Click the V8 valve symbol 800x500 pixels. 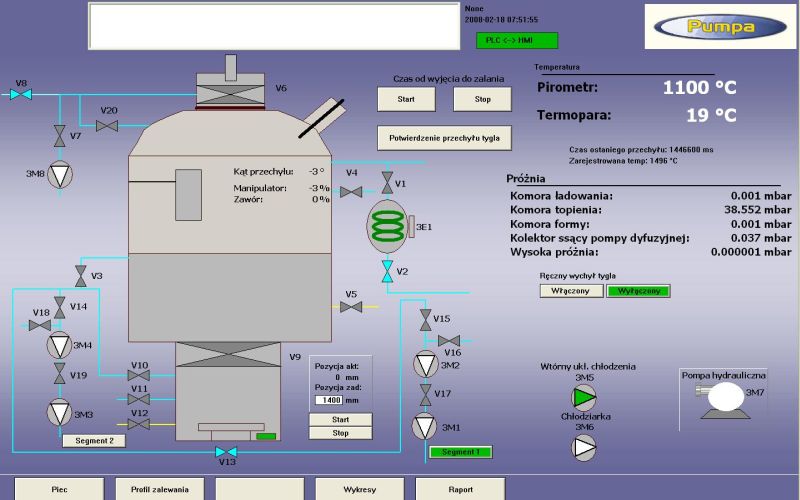click(x=21, y=94)
